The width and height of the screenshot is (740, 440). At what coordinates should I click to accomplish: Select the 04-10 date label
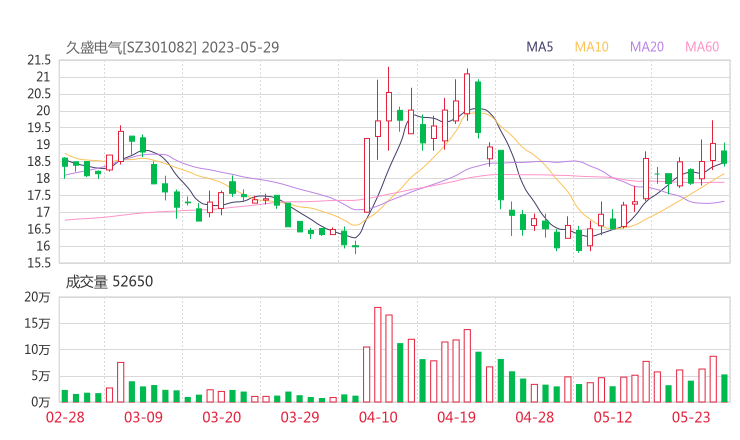coord(378,417)
